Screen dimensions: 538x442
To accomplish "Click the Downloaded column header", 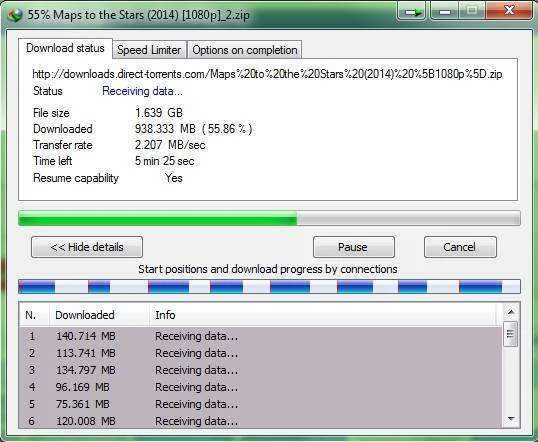I will [100, 315].
